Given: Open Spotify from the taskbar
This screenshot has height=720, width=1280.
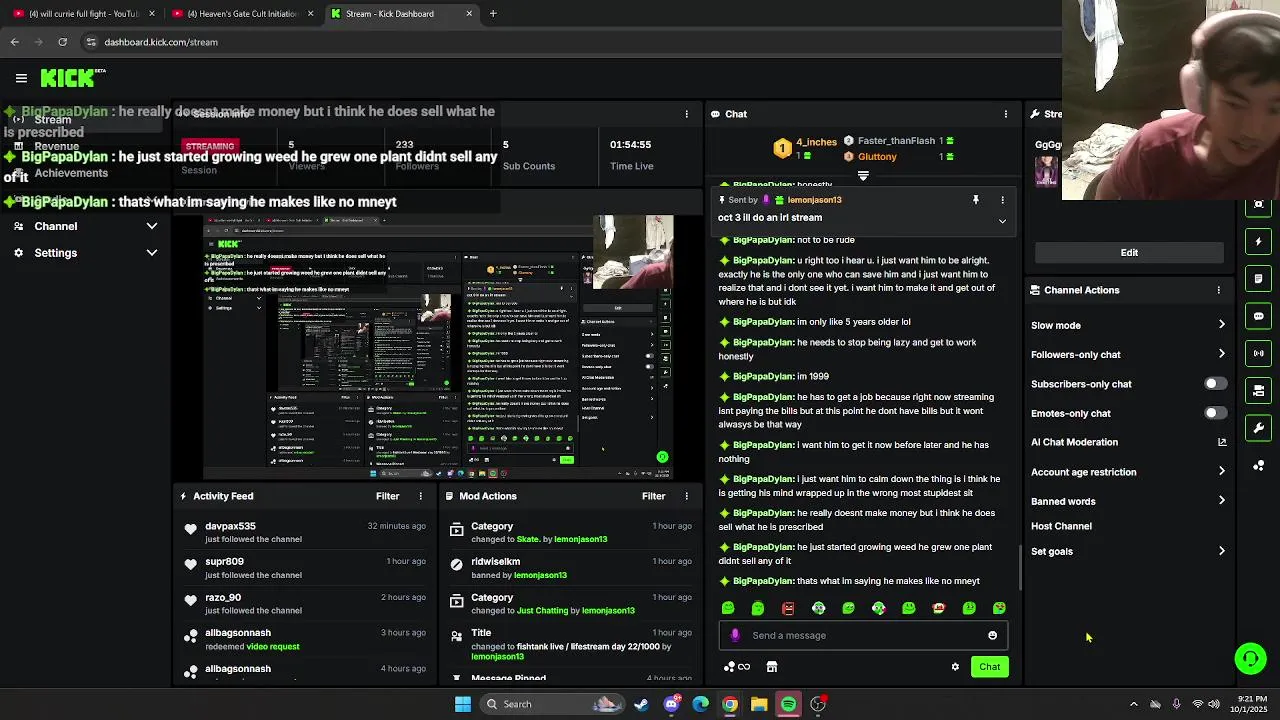Looking at the screenshot, I should click(789, 704).
